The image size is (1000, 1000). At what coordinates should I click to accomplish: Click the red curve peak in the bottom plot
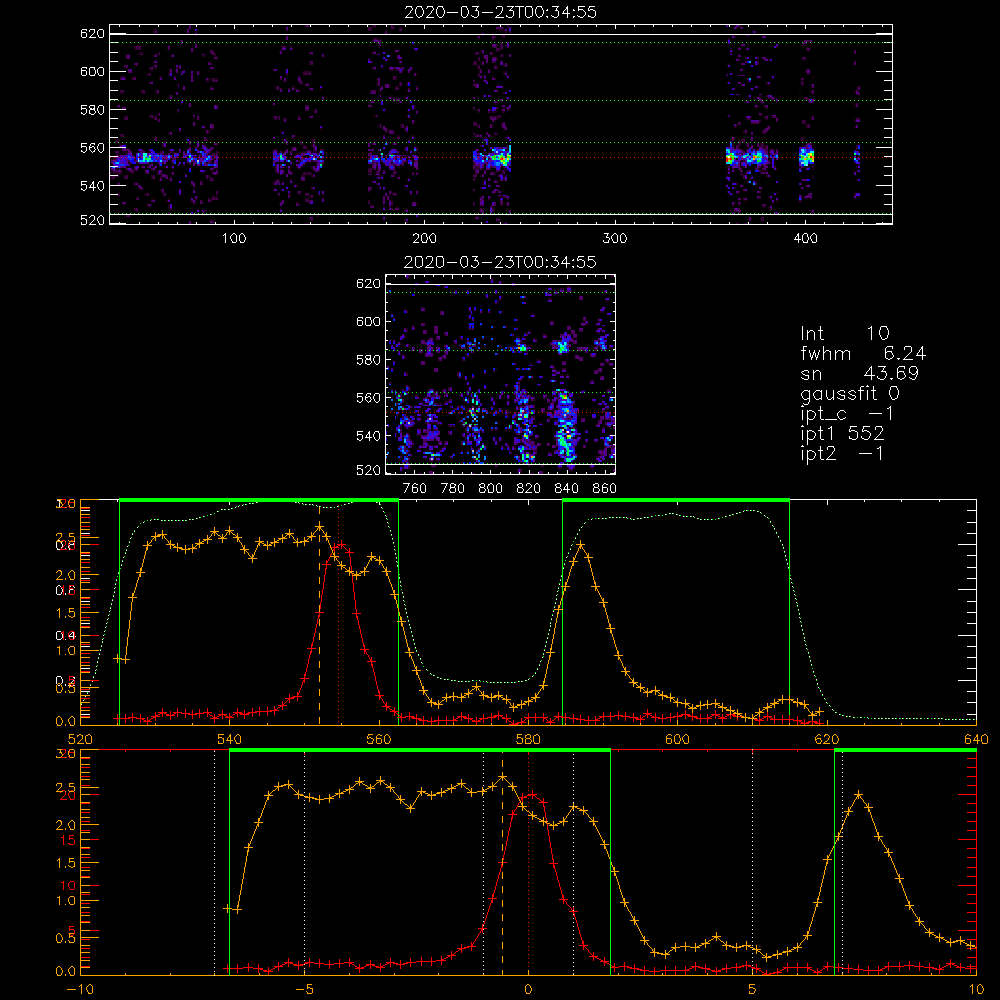[x=532, y=795]
